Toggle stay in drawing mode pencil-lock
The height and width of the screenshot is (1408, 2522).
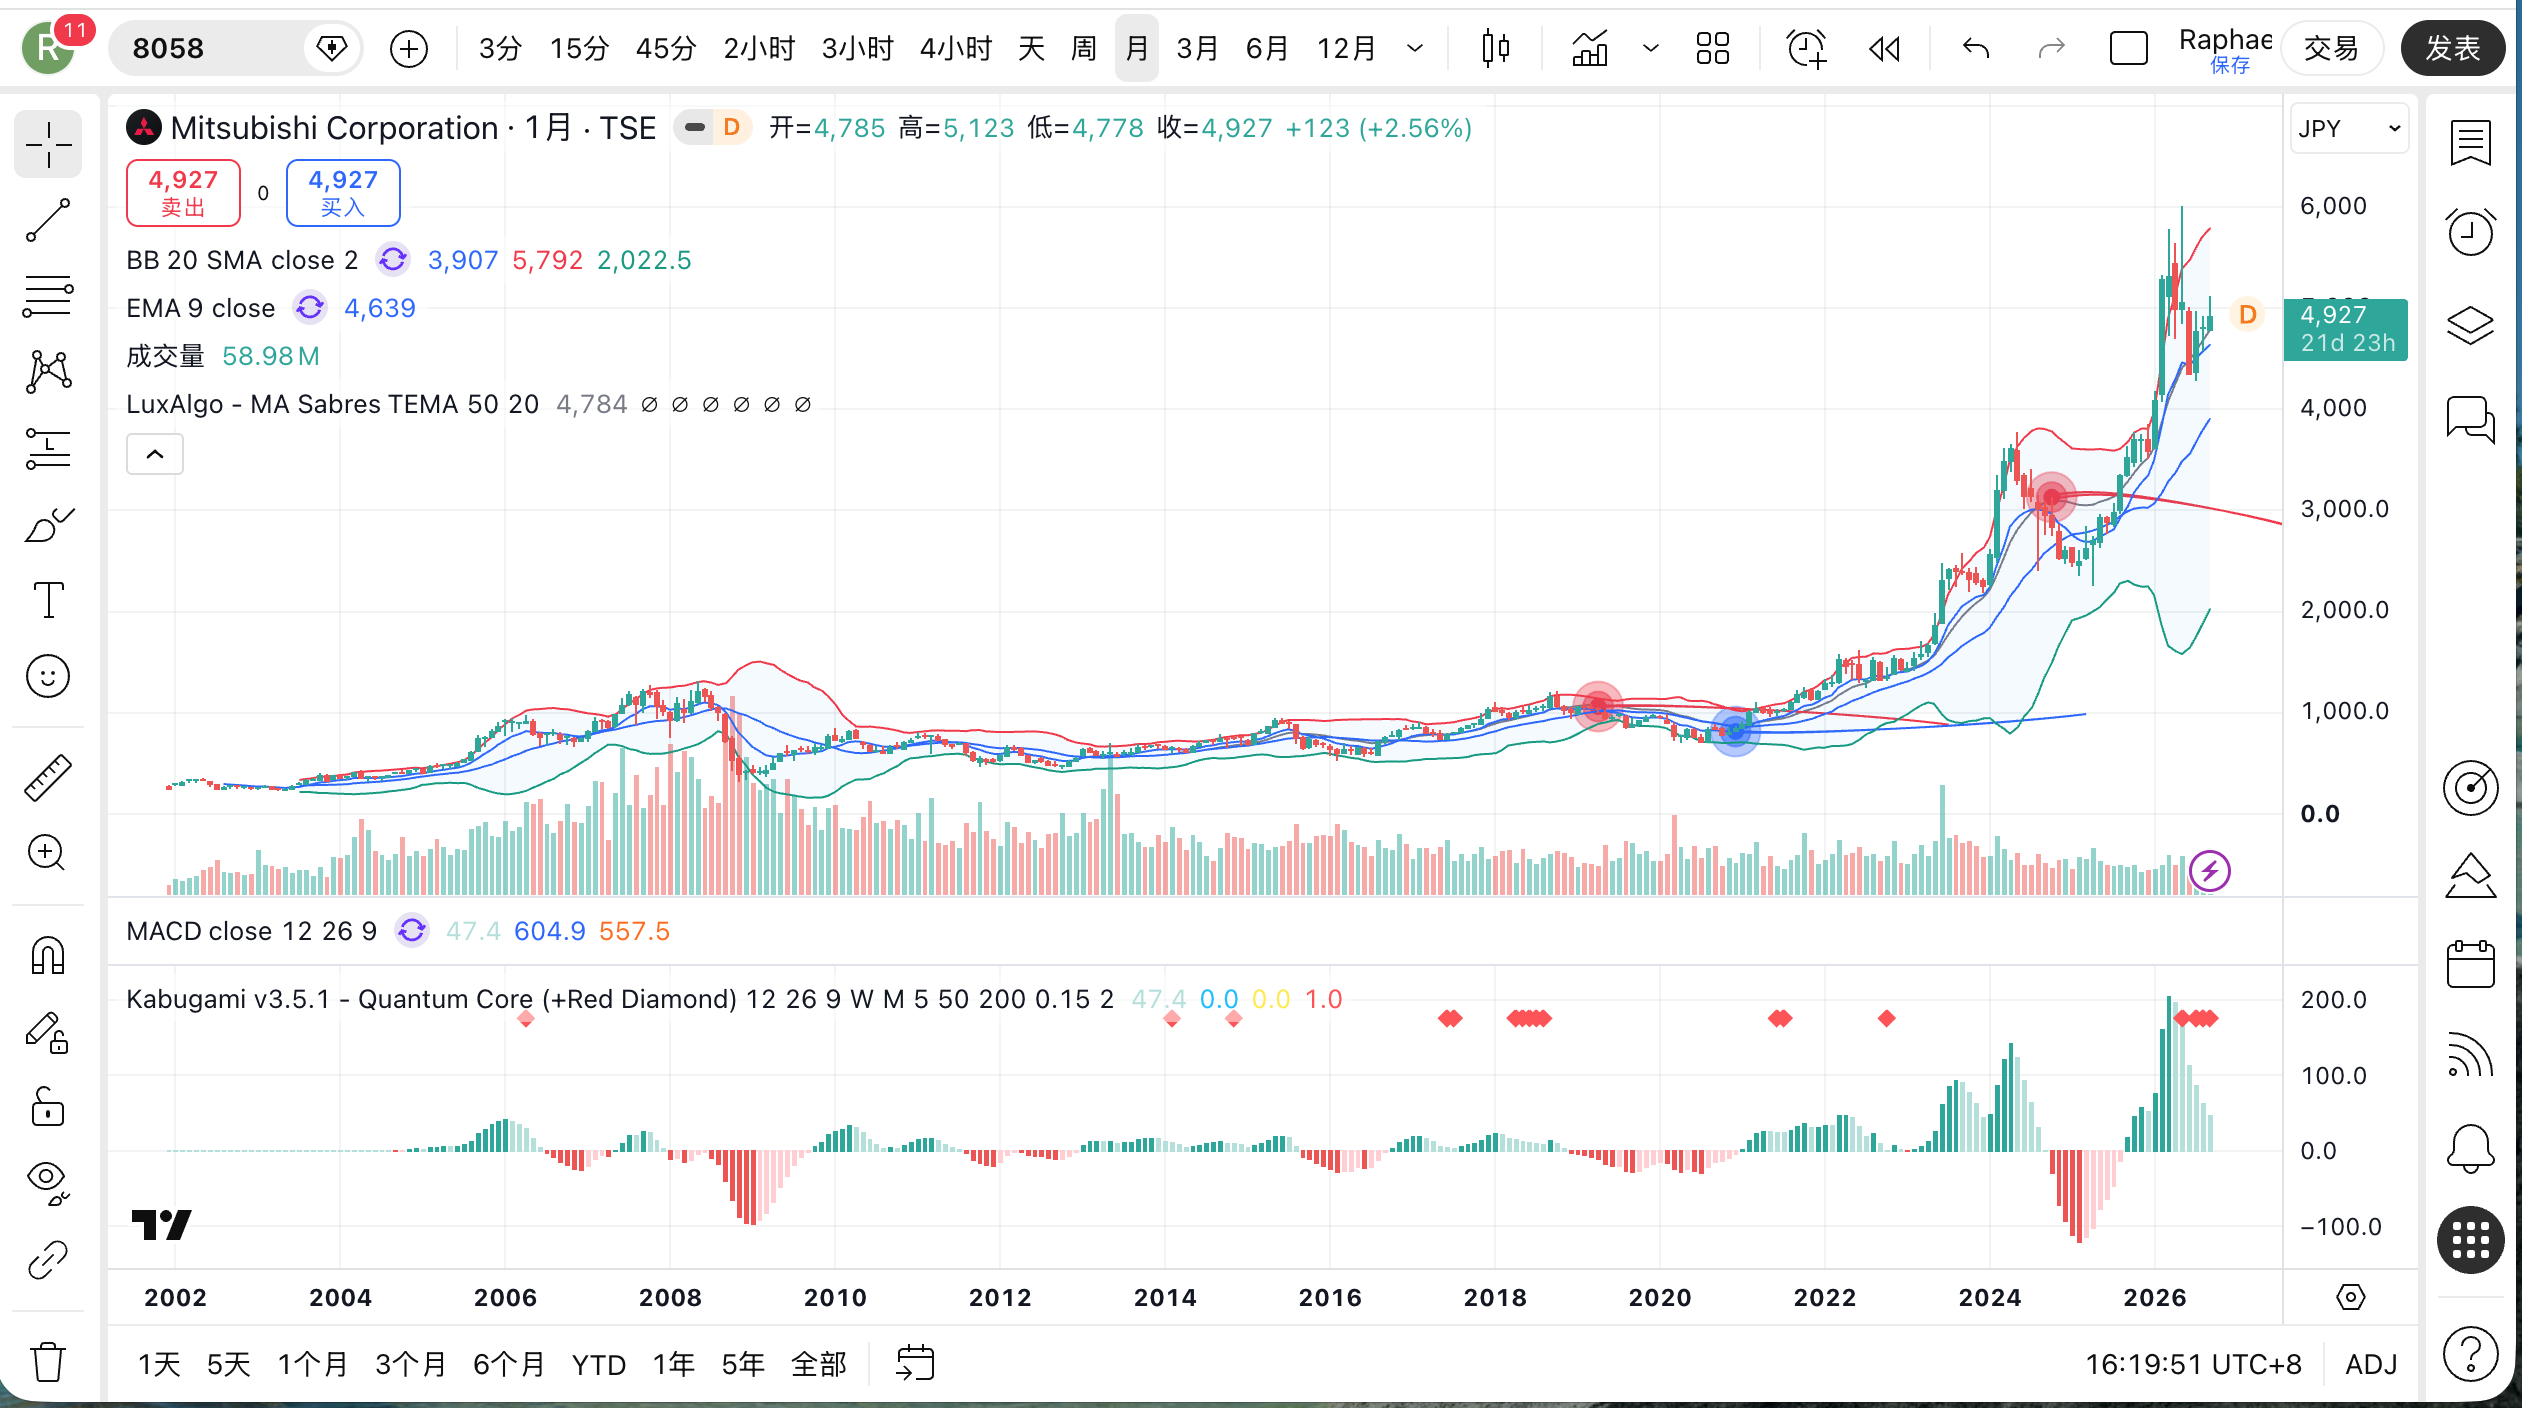pos(48,1031)
